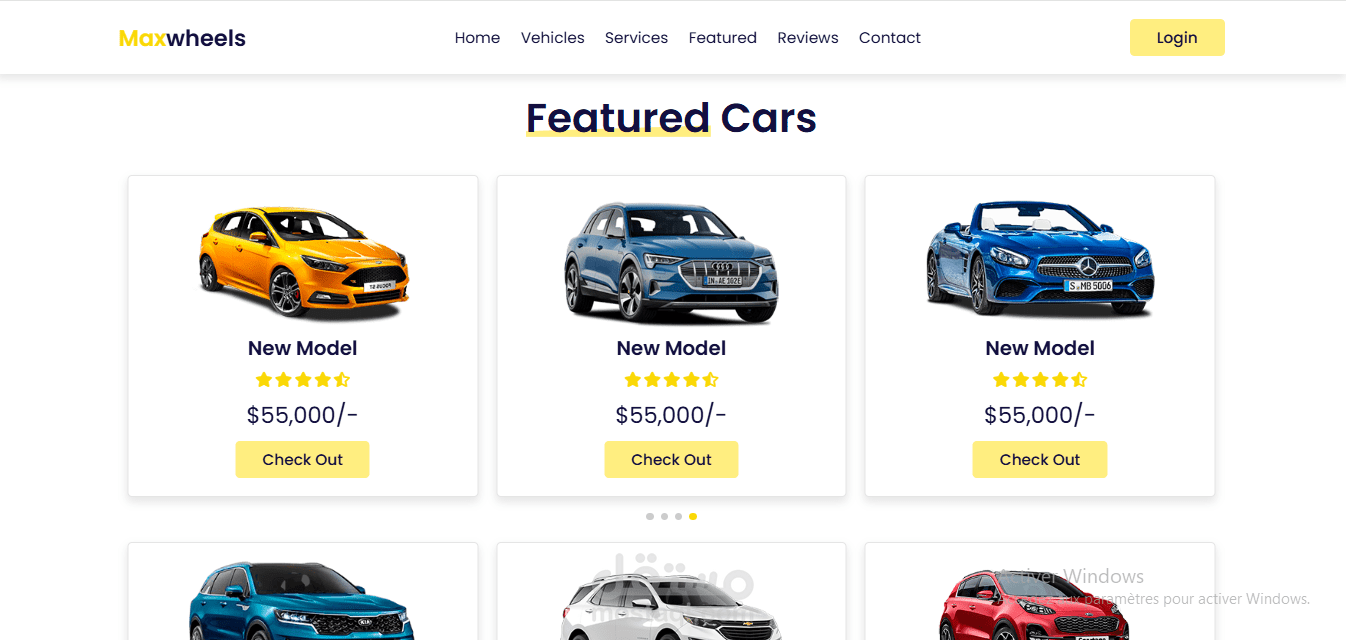Open the Services nav link
1346x640 pixels.
(636, 38)
